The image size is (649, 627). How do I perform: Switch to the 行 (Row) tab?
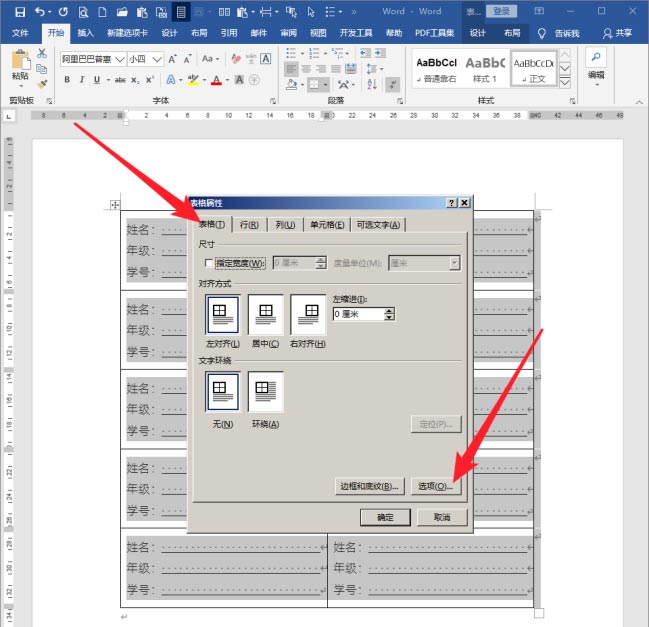[x=249, y=225]
